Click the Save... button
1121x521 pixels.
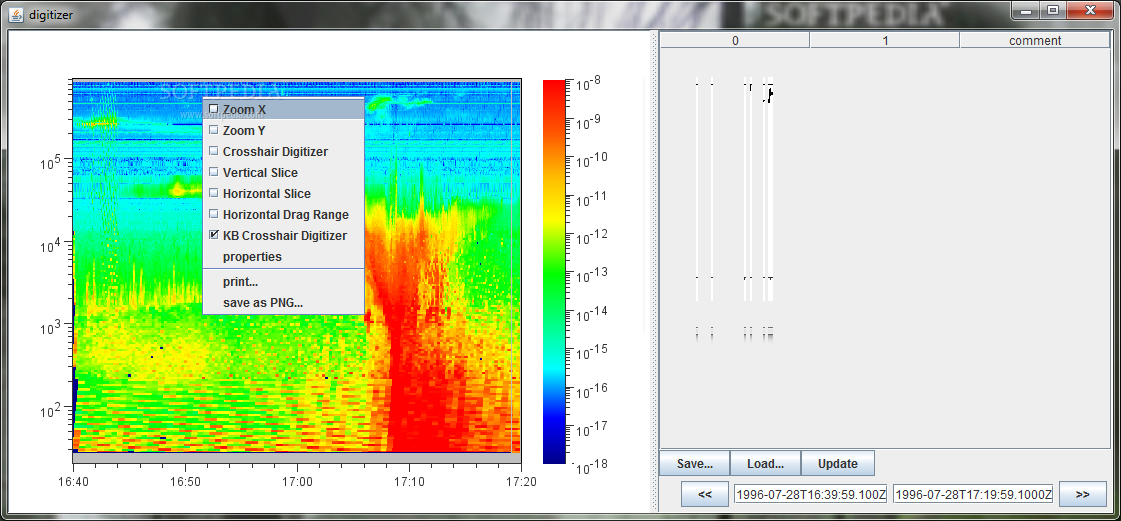click(x=694, y=464)
